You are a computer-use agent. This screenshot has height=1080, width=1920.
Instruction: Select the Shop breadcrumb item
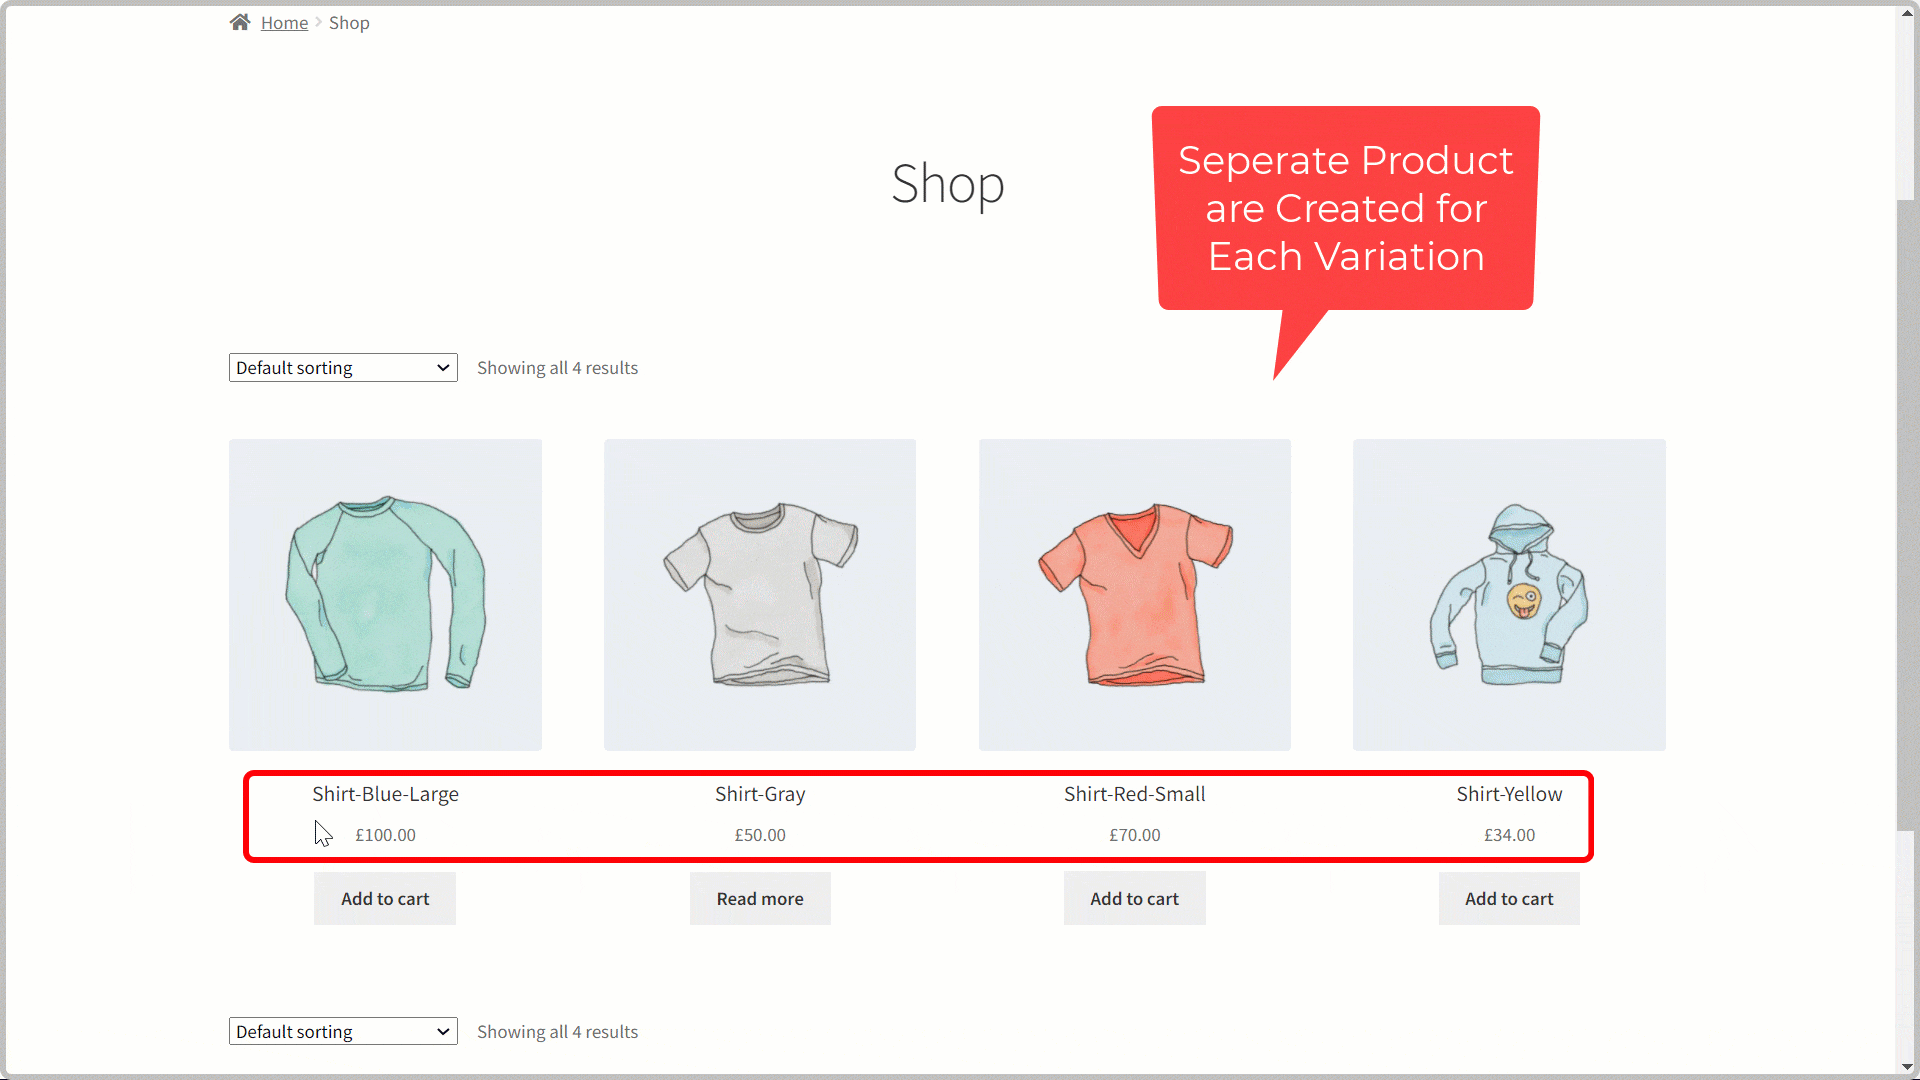(x=349, y=22)
